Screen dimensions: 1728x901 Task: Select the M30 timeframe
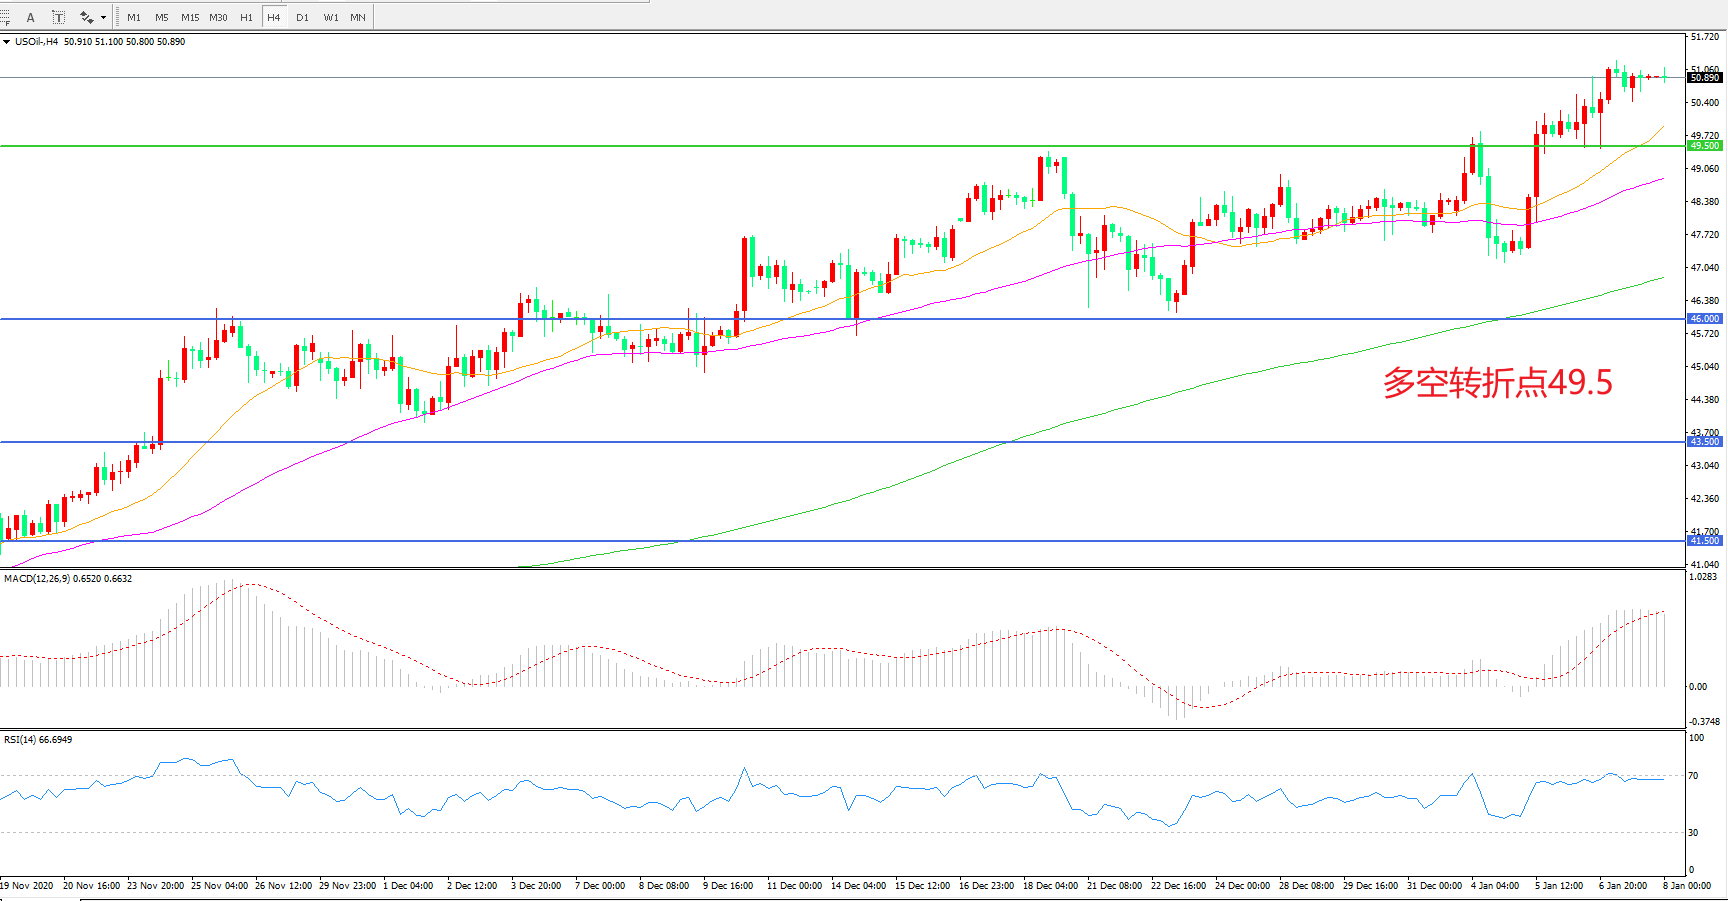coord(218,17)
